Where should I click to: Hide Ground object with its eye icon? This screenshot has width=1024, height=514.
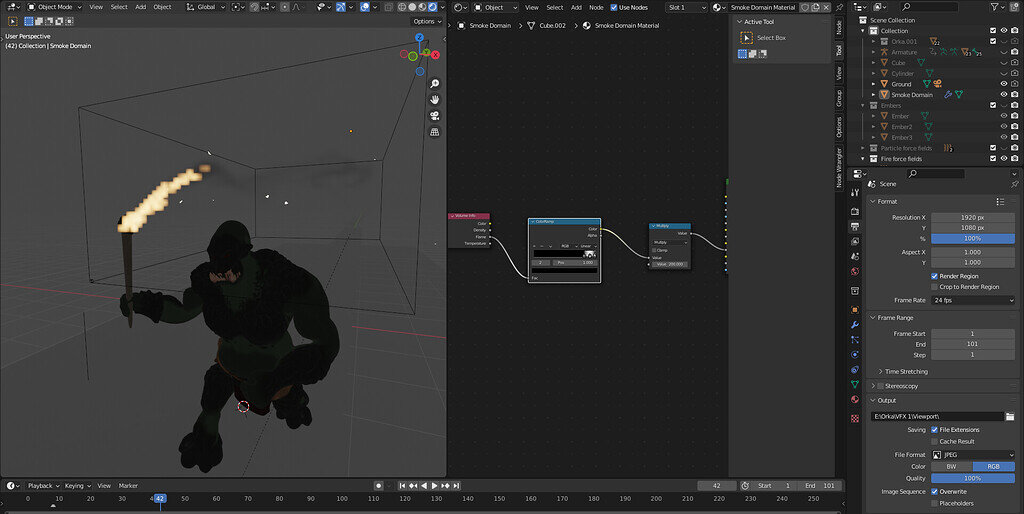tap(1004, 84)
